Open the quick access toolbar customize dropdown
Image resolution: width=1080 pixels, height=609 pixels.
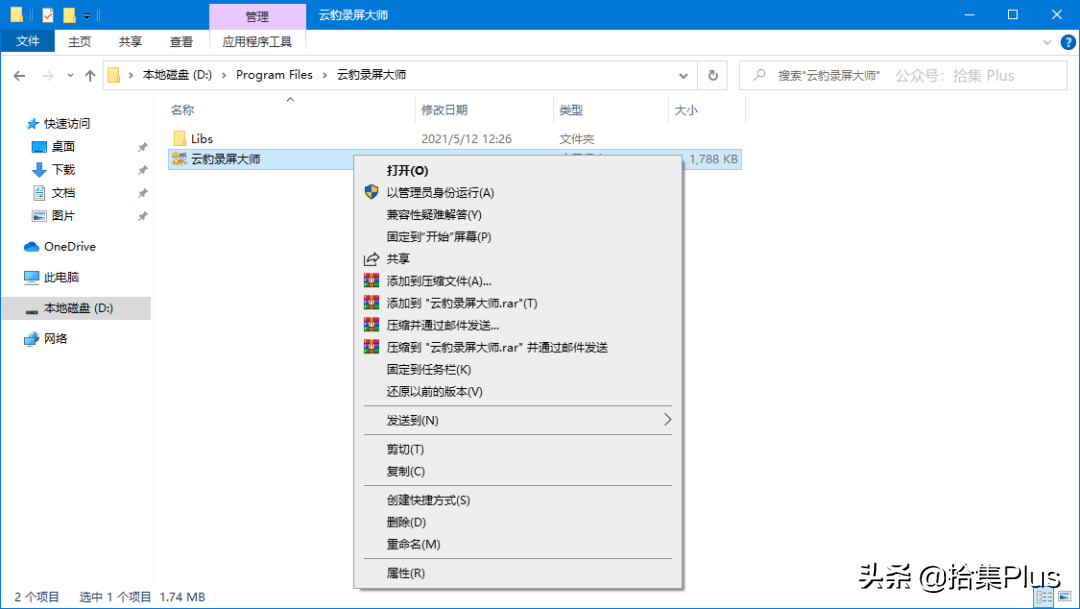coord(87,15)
